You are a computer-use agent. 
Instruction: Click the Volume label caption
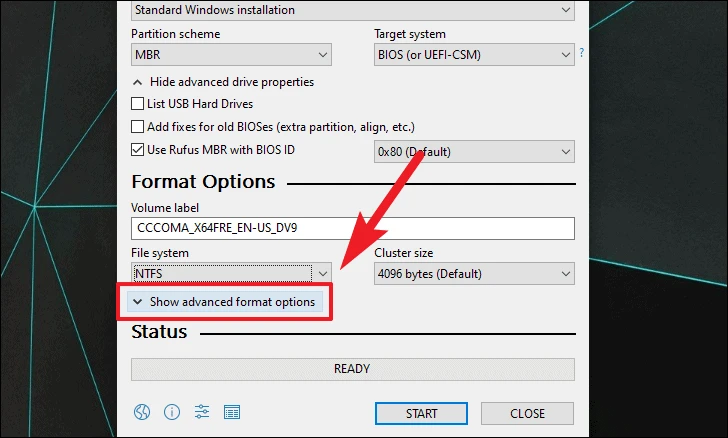pyautogui.click(x=165, y=208)
